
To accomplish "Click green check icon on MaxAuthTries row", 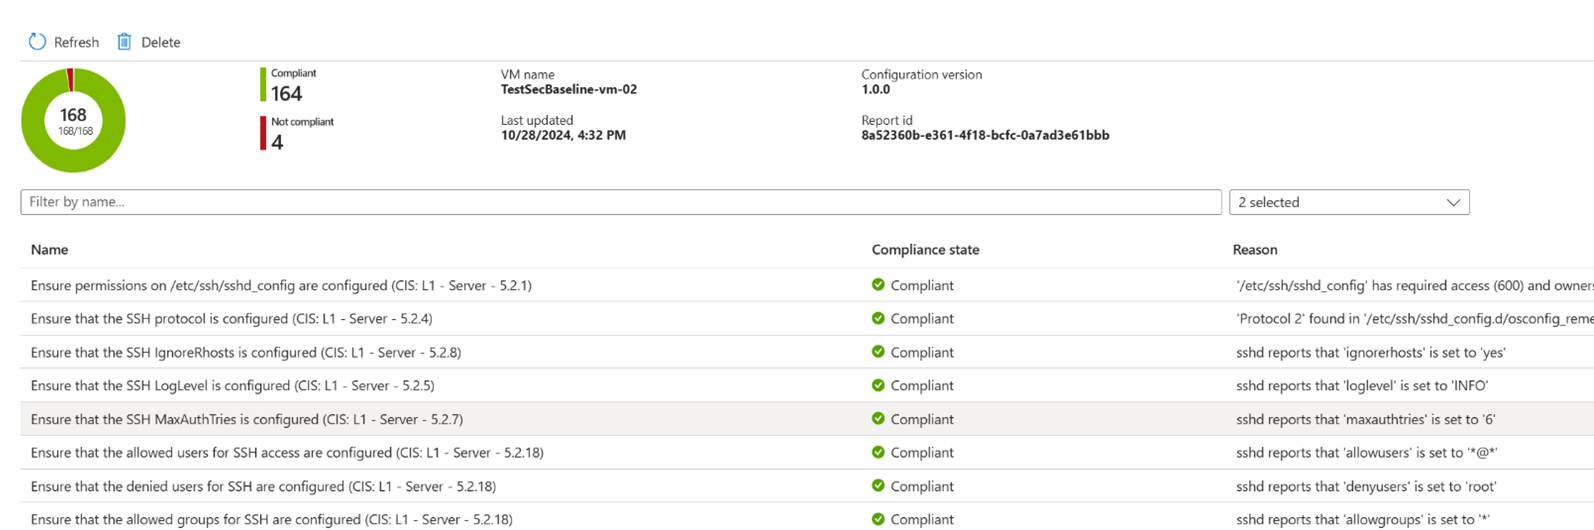I will point(878,419).
